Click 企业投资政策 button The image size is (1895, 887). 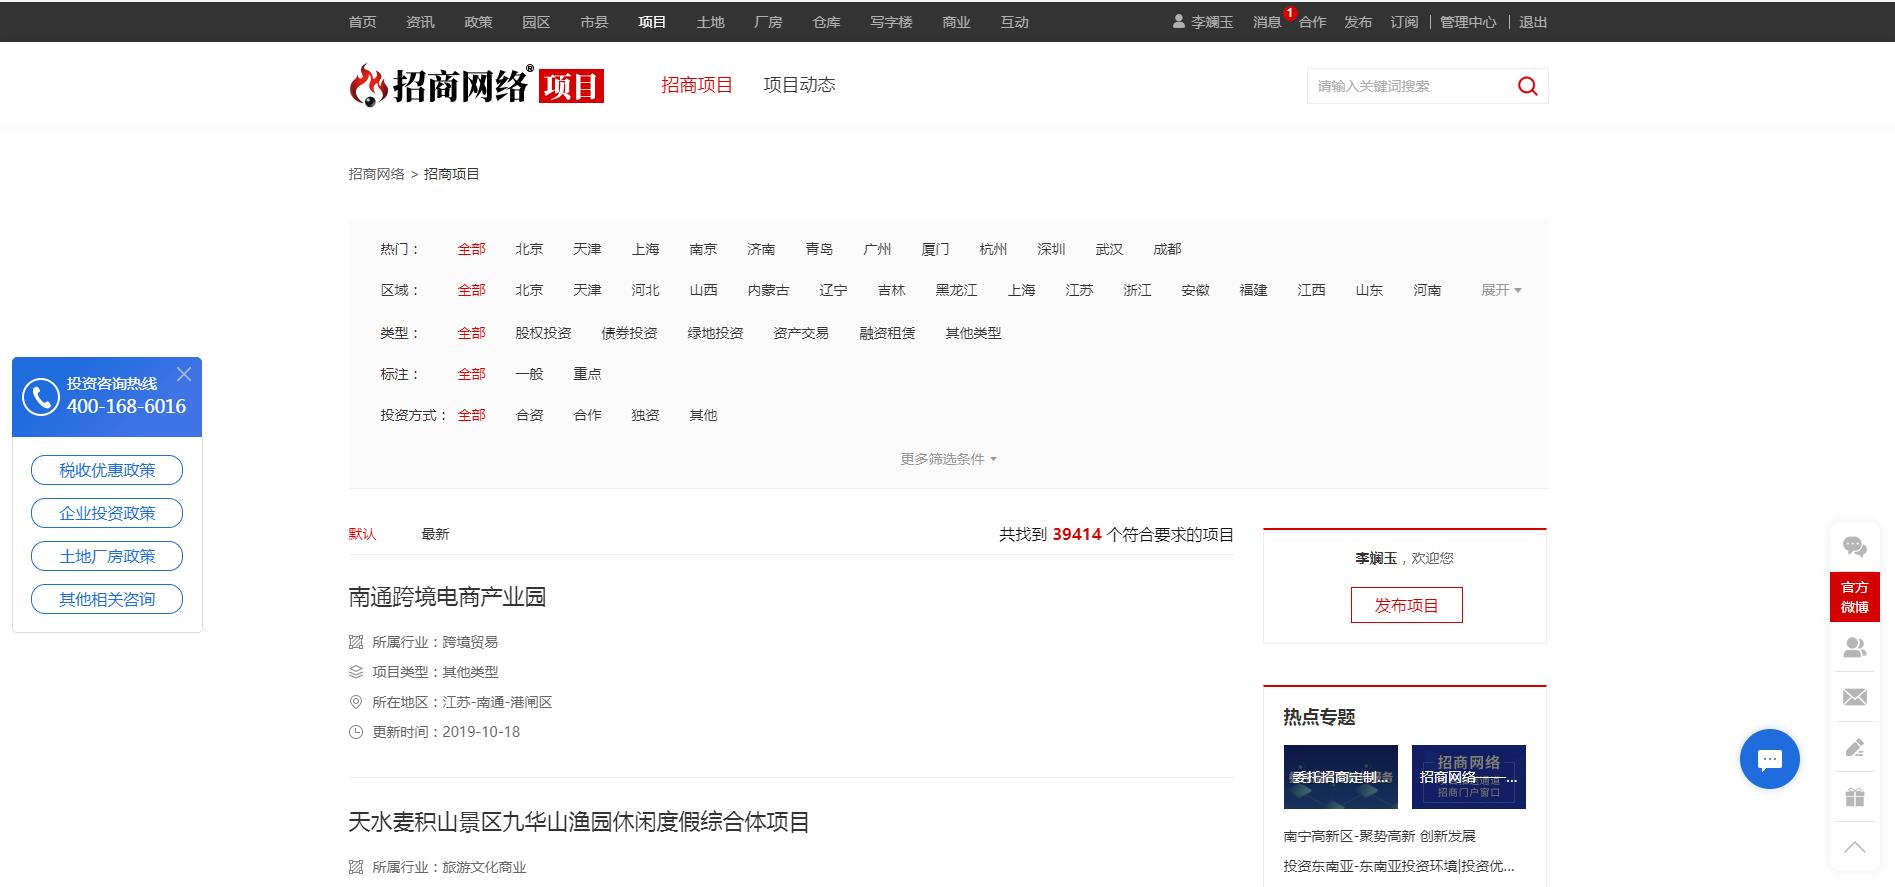(107, 513)
